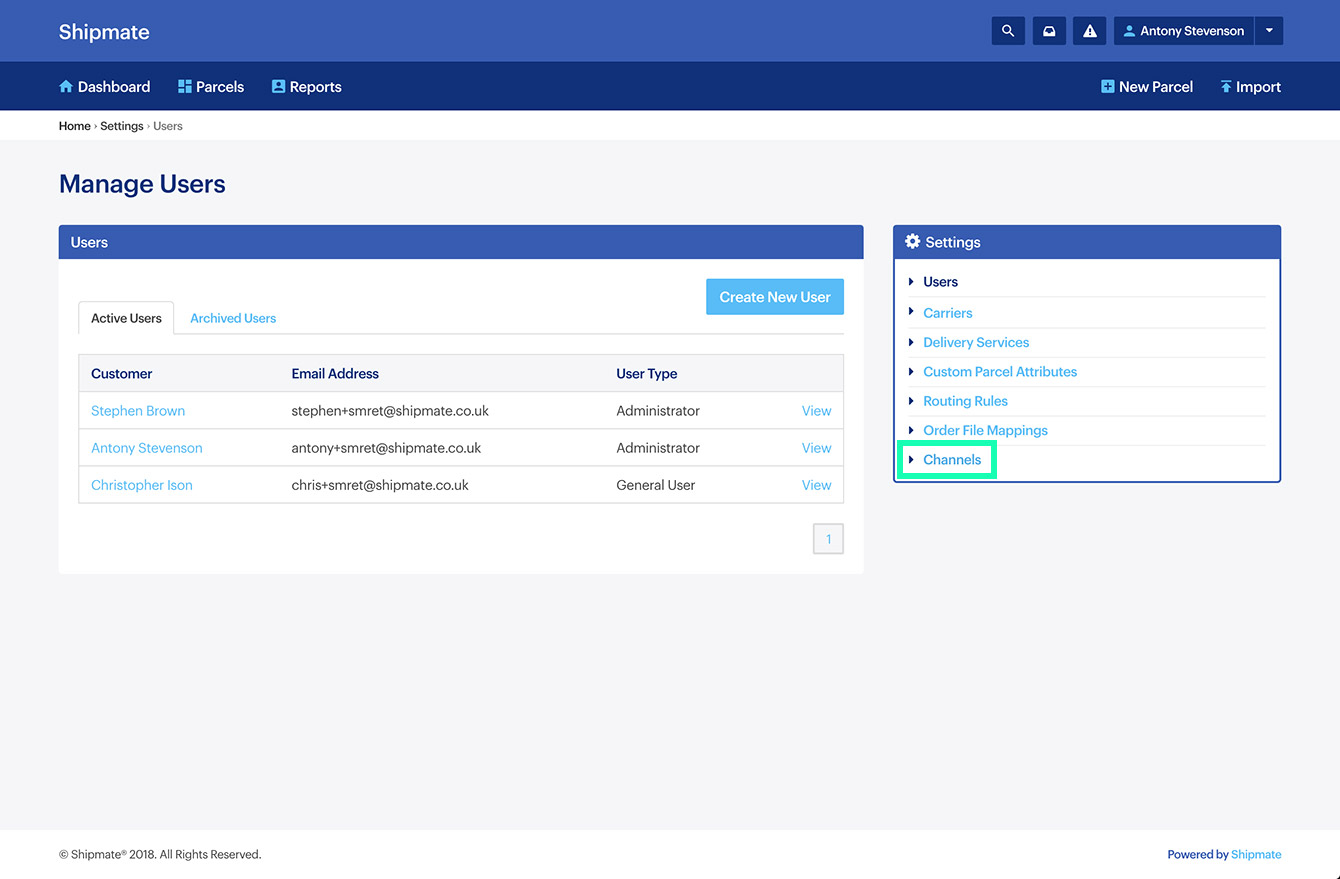Click New Parcel in the navigation bar
Image resolution: width=1340 pixels, height=879 pixels.
point(1147,87)
